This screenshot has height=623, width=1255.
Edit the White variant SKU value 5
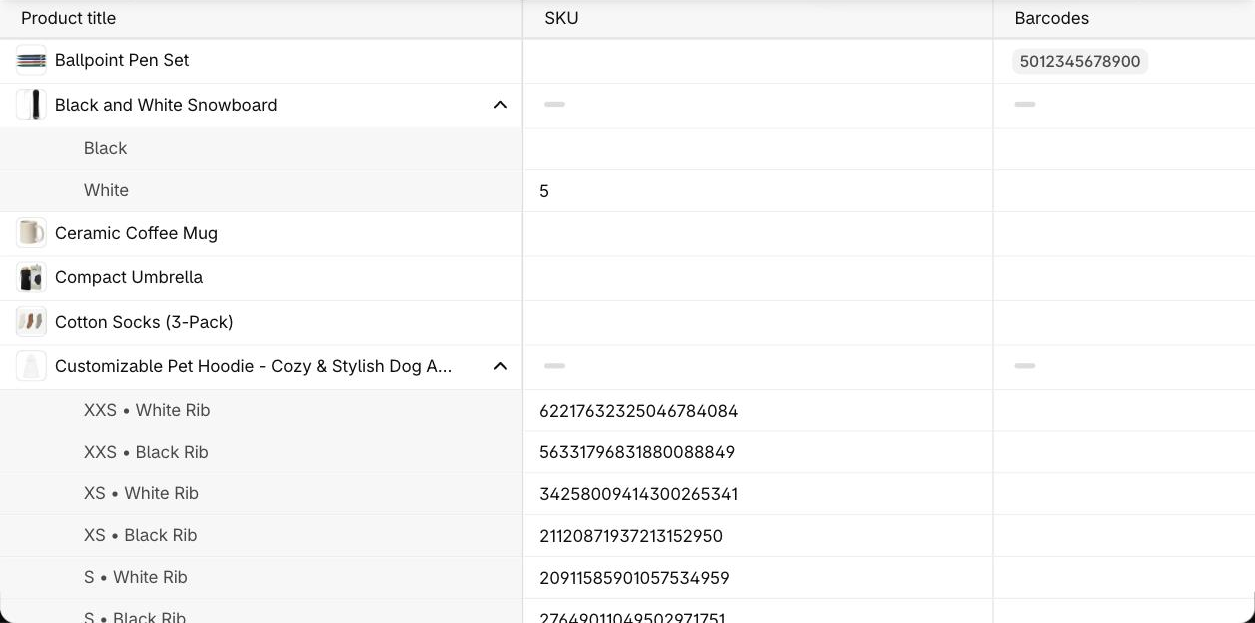tap(758, 190)
